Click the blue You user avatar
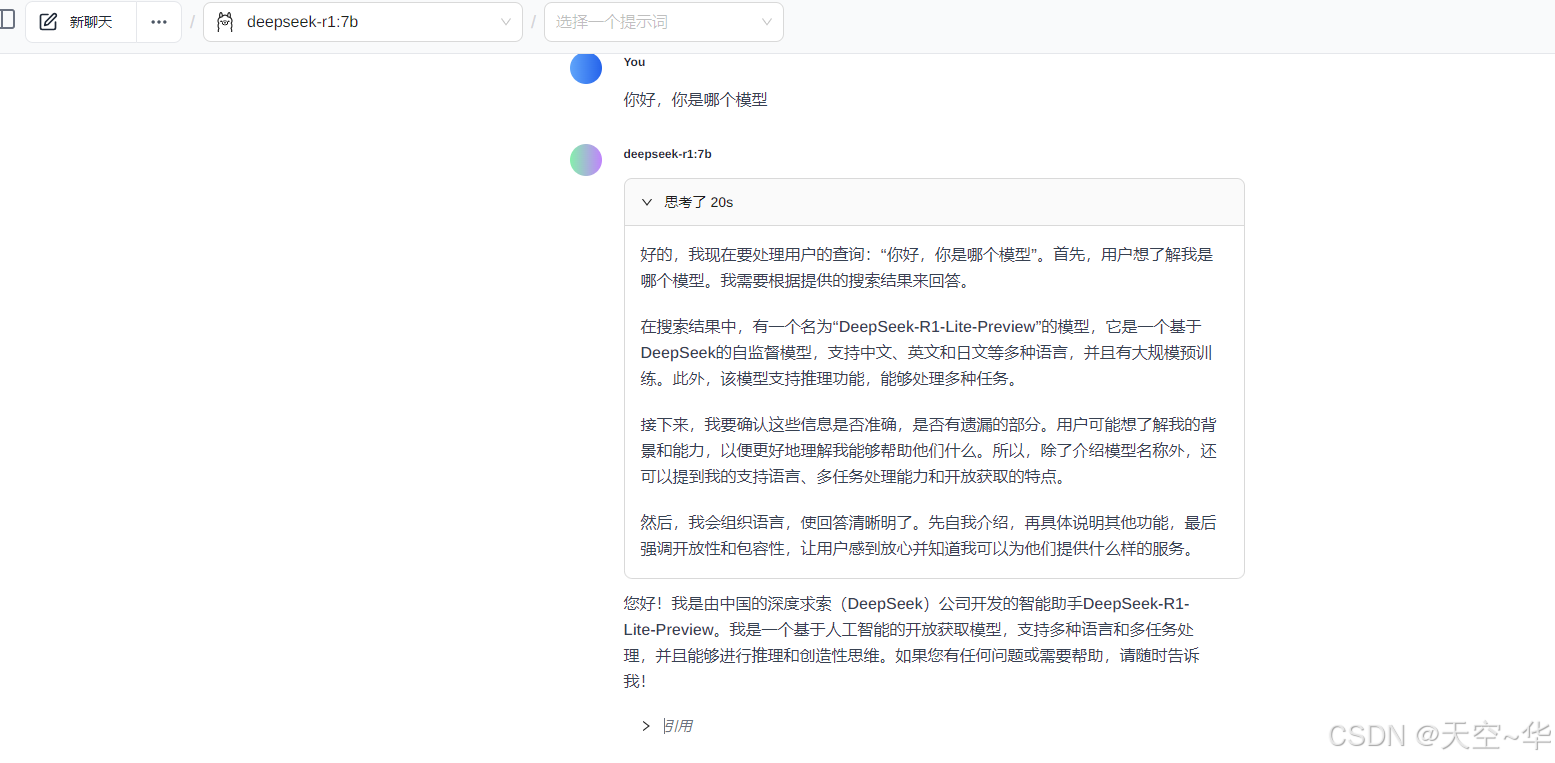This screenshot has height=763, width=1555. click(x=586, y=68)
